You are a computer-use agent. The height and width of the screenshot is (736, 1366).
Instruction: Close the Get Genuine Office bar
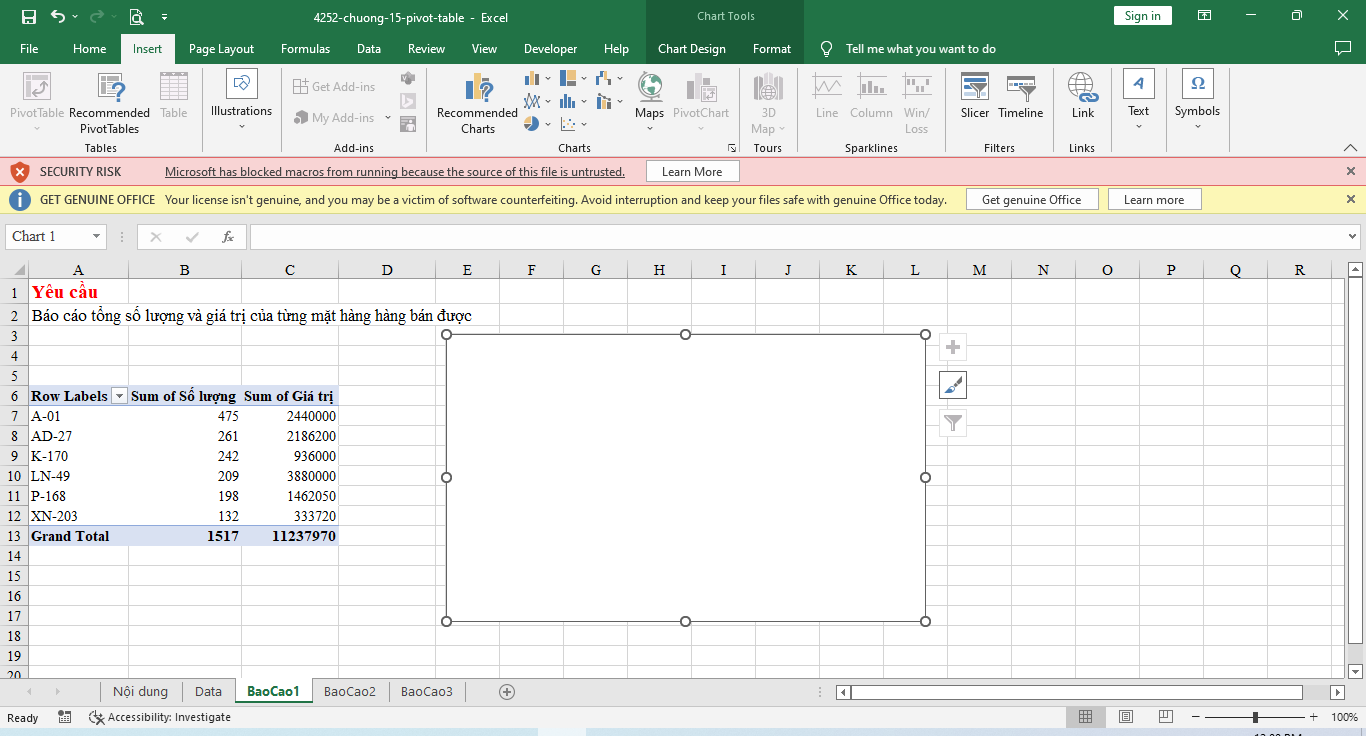[1351, 200]
